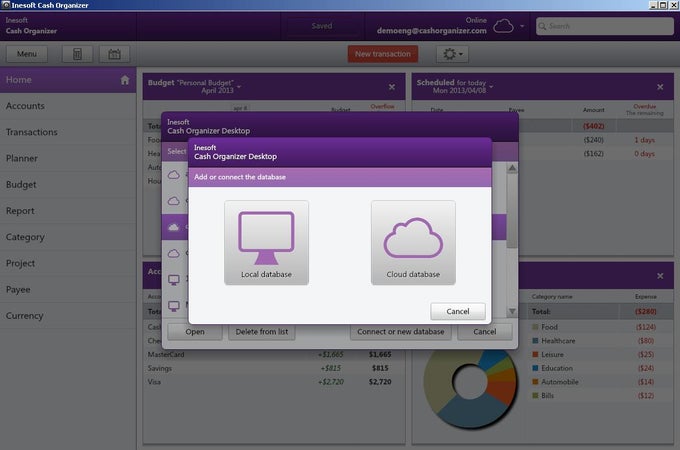Click the Automobile legend color swatch
Viewport: 680px width, 450px height.
pos(535,382)
